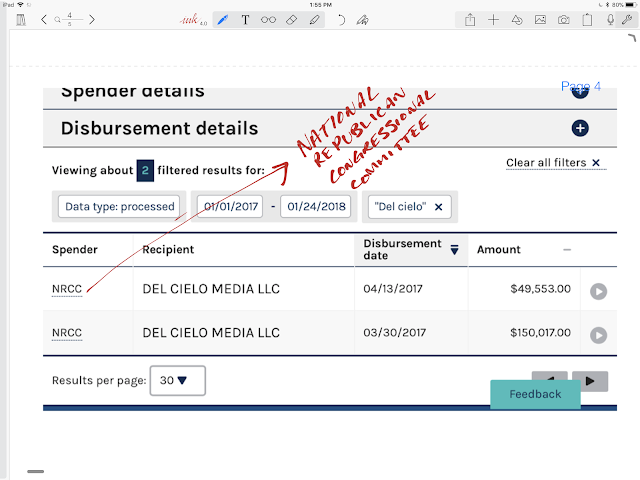Open the camera capture tool
The height and width of the screenshot is (480, 640).
(564, 20)
